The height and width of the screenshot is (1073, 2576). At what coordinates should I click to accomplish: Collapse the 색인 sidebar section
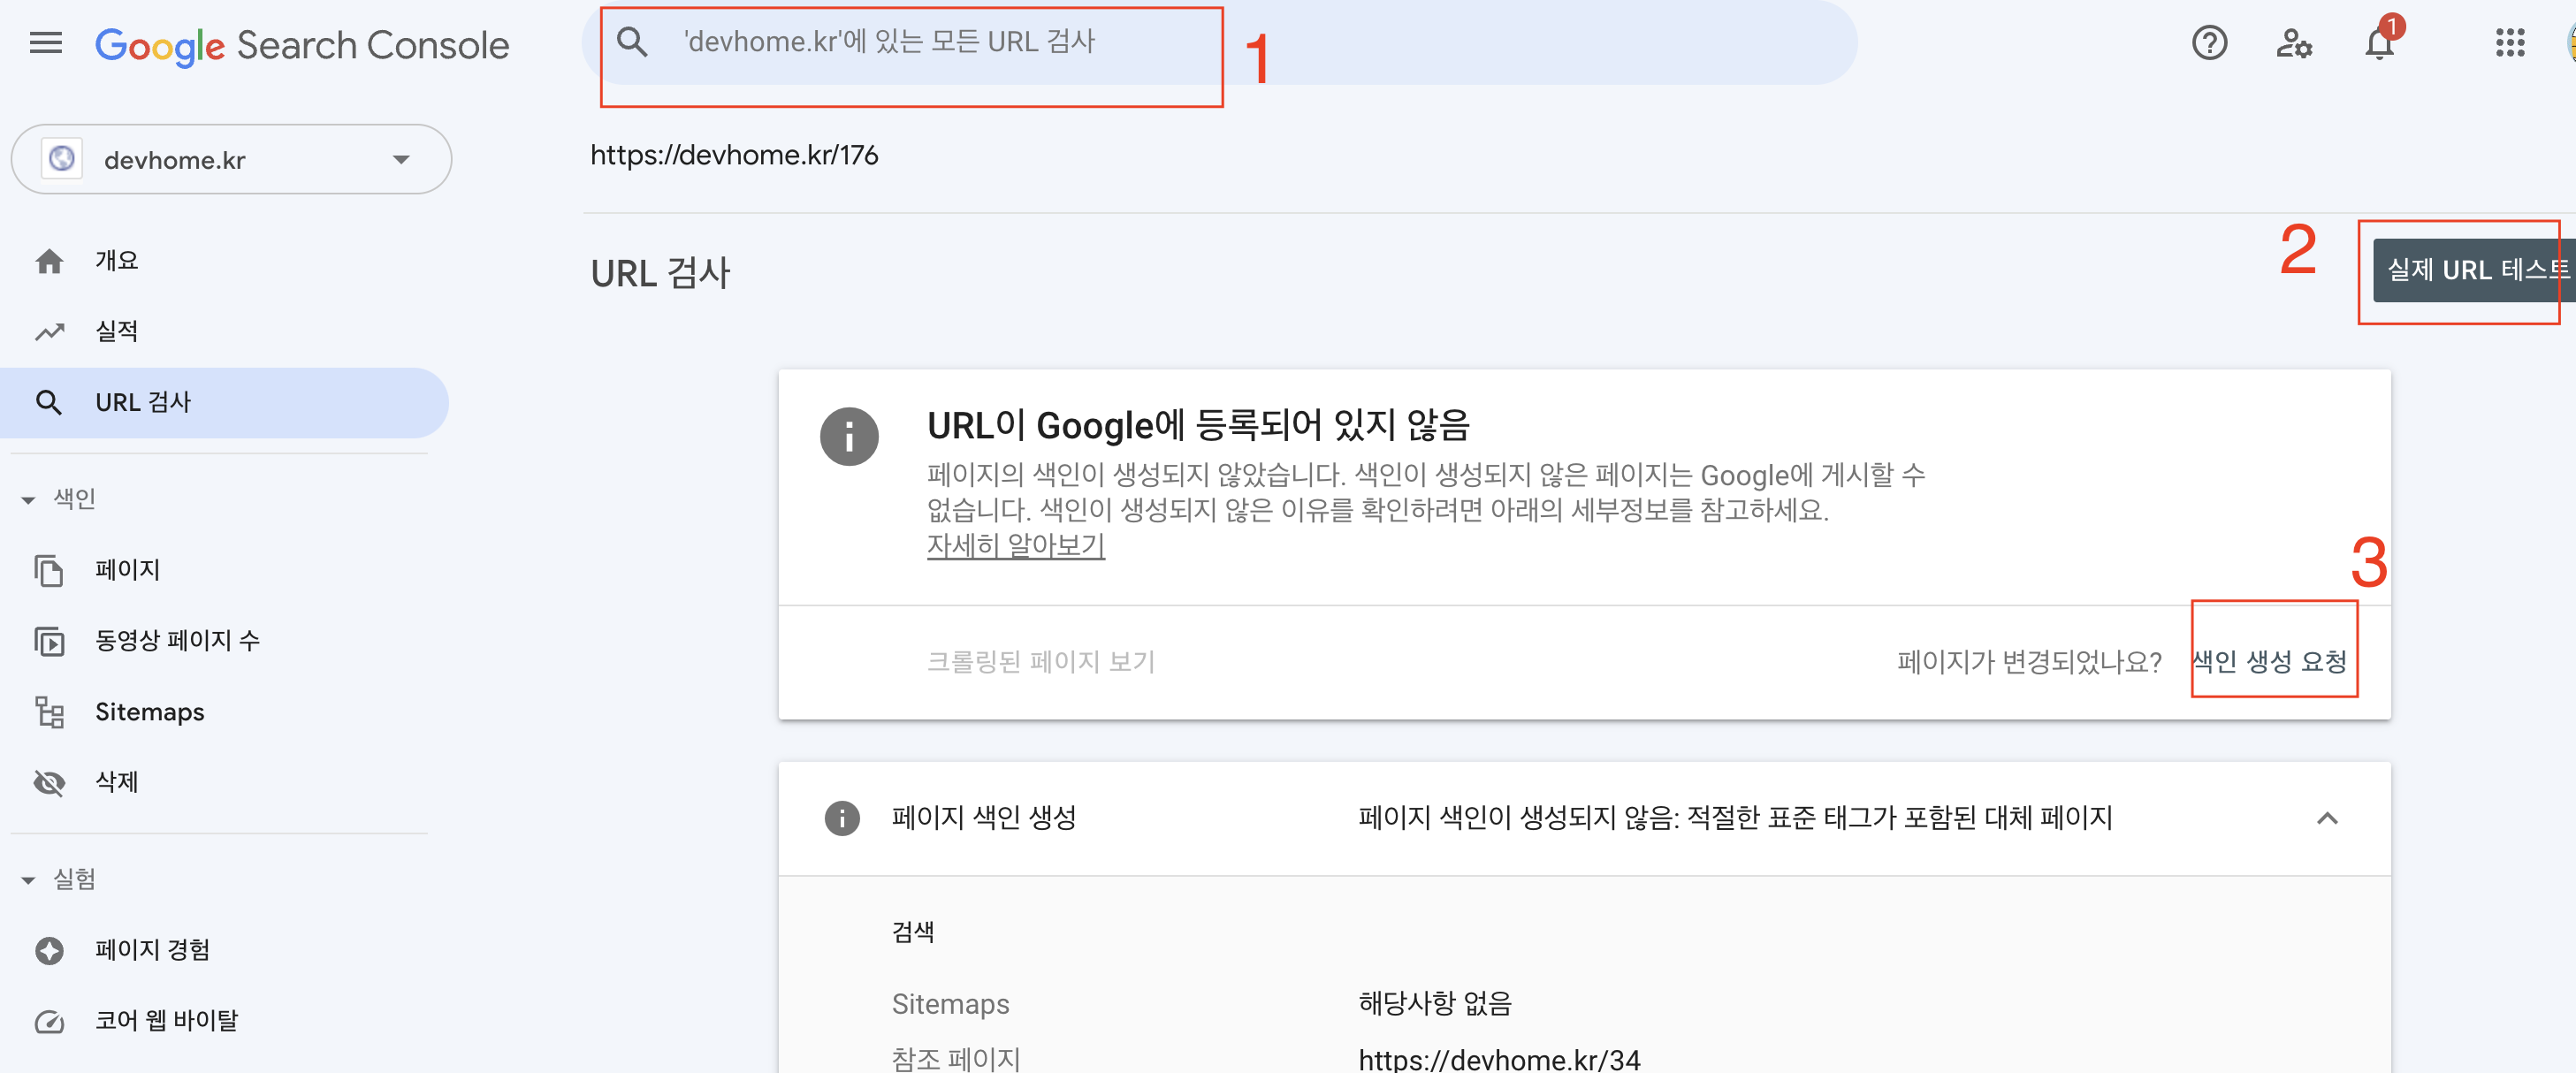coord(28,499)
